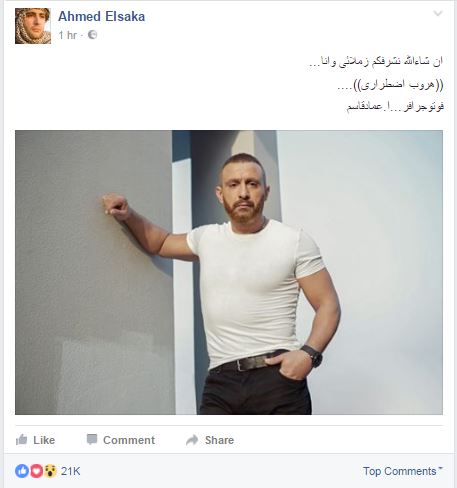Image resolution: width=457 pixels, height=488 pixels.
Task: Open the post options chevron menu
Action: (438, 13)
